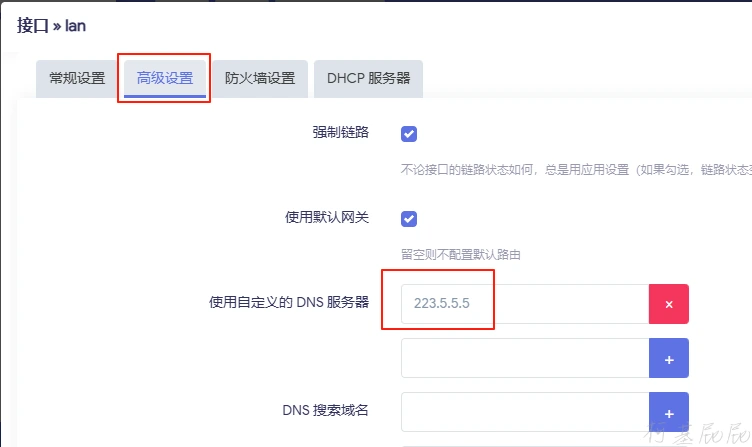The width and height of the screenshot is (752, 447).
Task: Remove the 223.5.5.5 DNS server entry
Action: [669, 304]
